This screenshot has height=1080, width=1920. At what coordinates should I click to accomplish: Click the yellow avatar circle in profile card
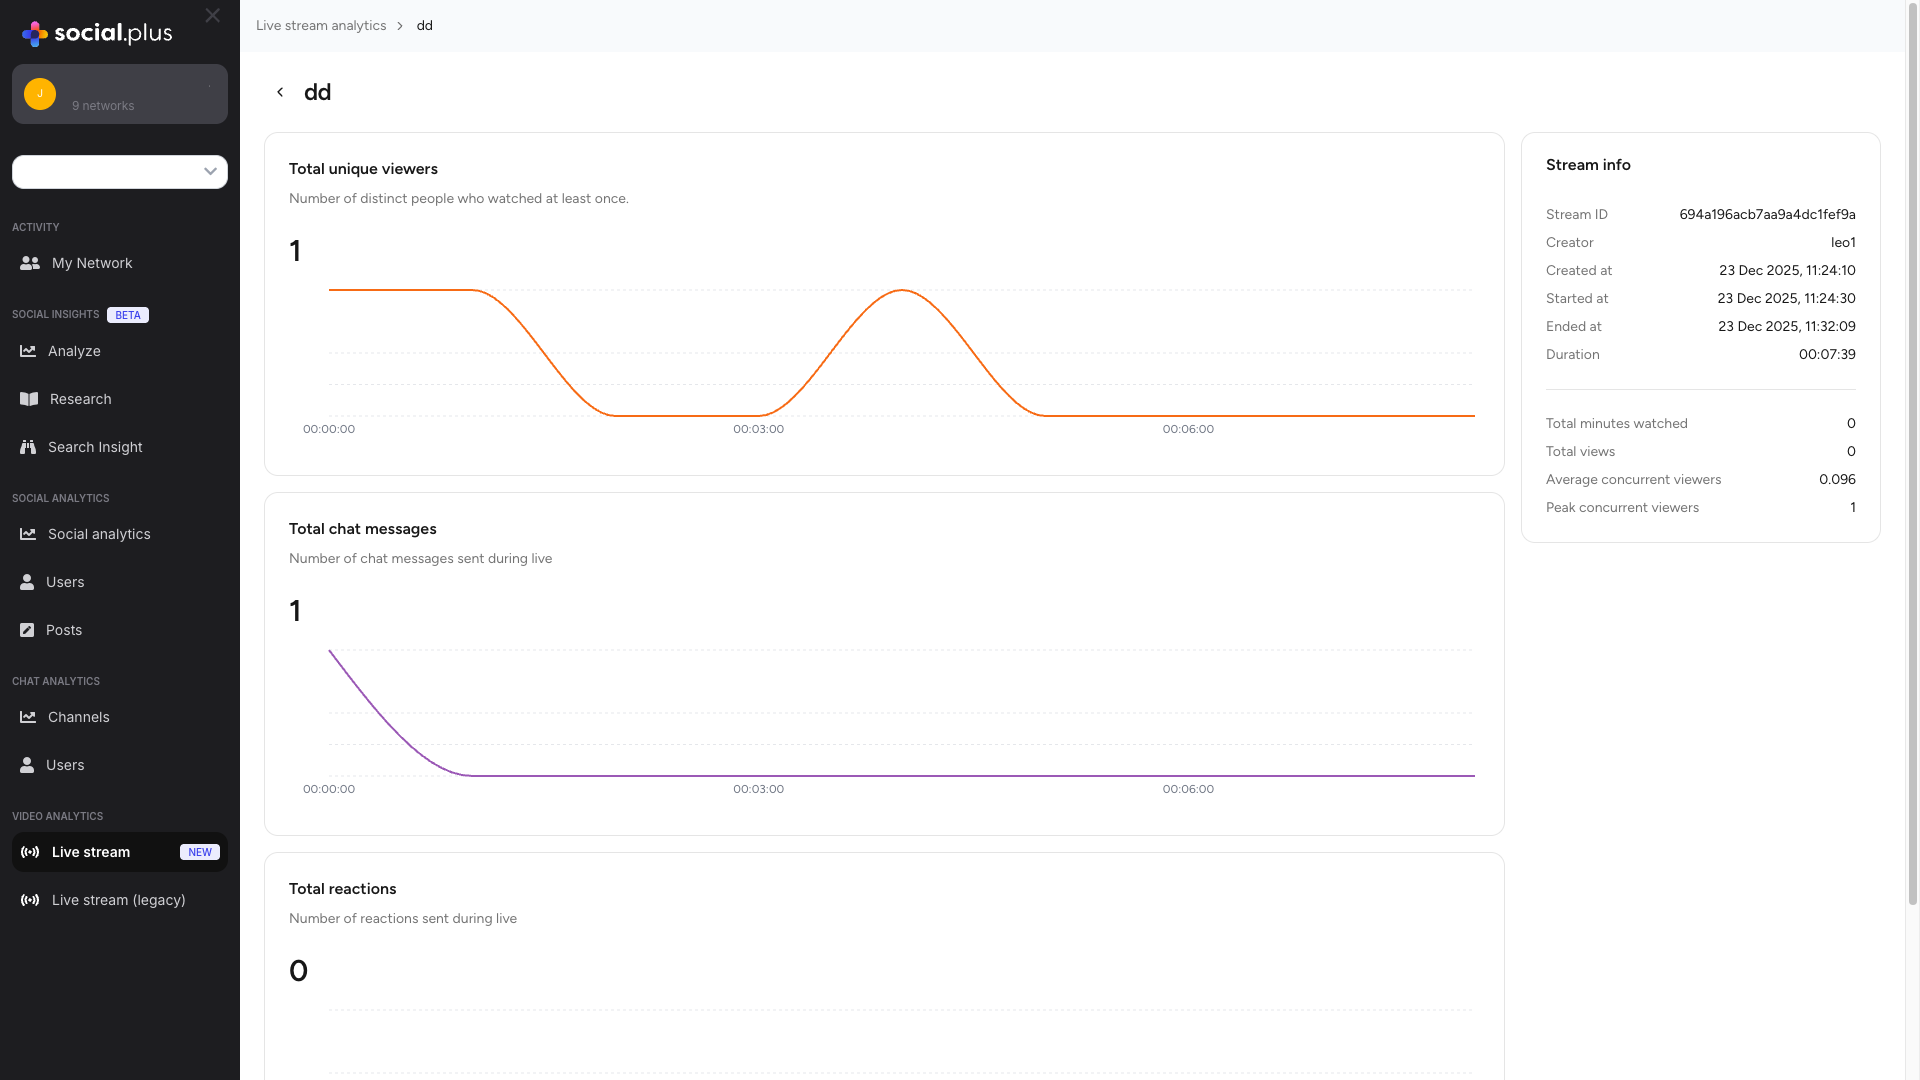39,93
